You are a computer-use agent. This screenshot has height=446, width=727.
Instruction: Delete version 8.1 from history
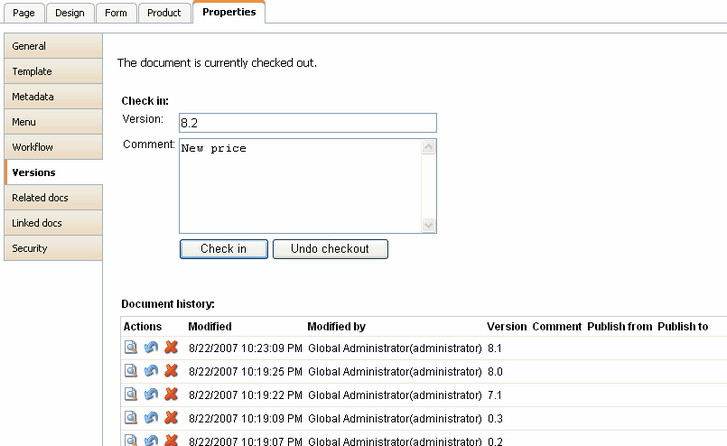[x=171, y=347]
